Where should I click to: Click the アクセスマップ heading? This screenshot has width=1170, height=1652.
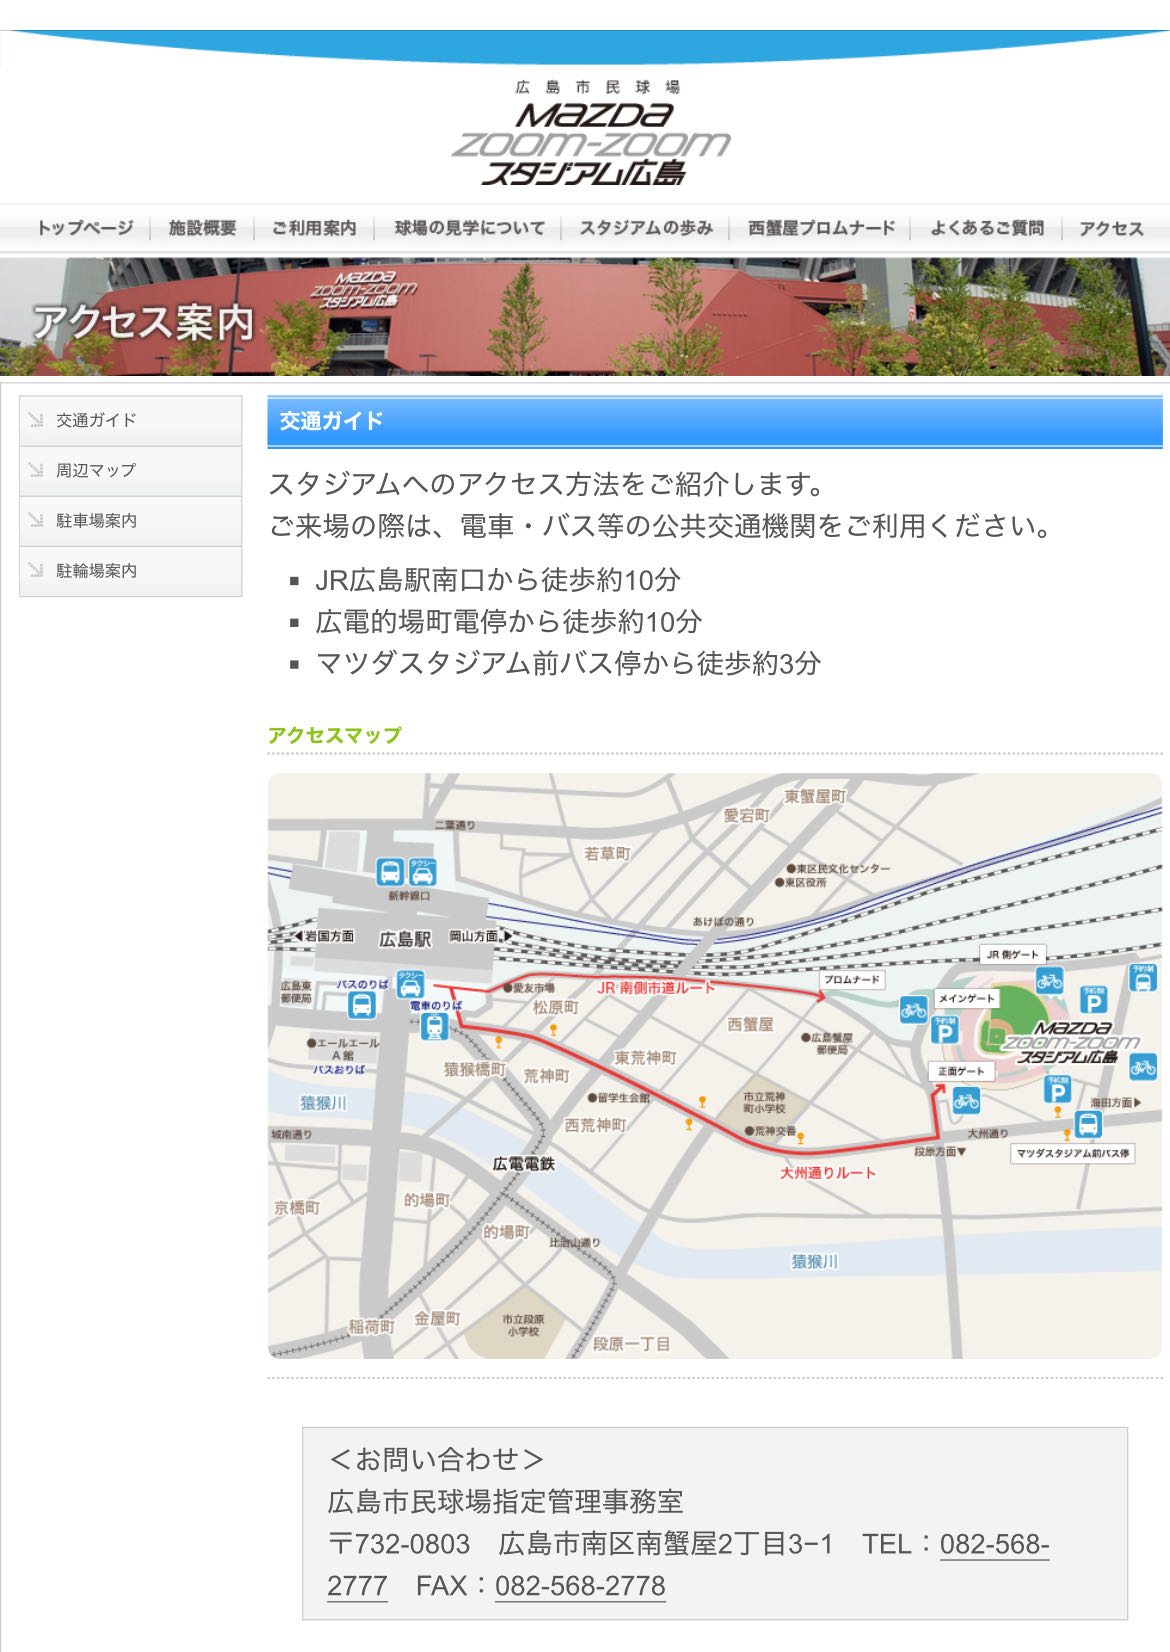pos(335,735)
